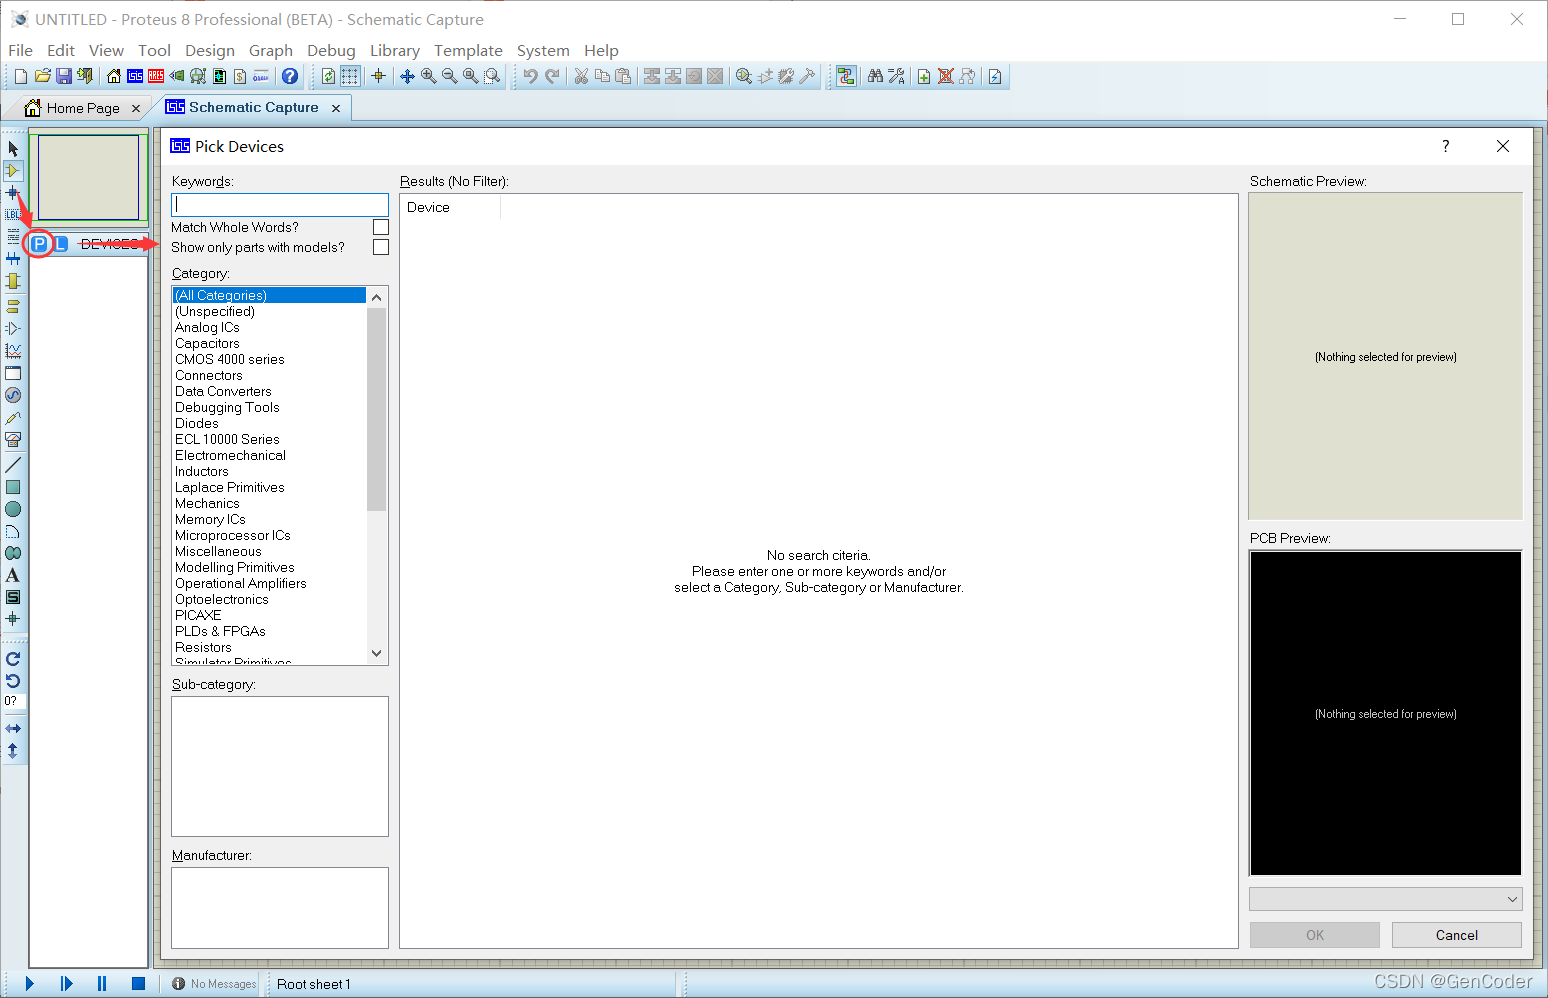This screenshot has height=998, width=1548.
Task: Open the PCB package dropdown below preview
Action: pyautogui.click(x=1386, y=899)
